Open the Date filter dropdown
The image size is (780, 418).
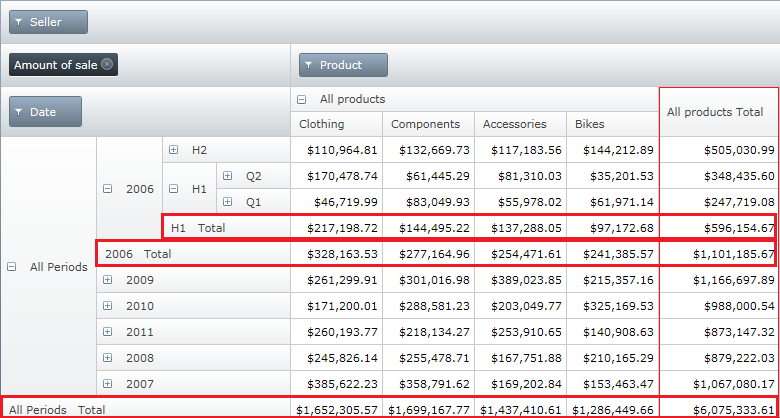click(45, 112)
